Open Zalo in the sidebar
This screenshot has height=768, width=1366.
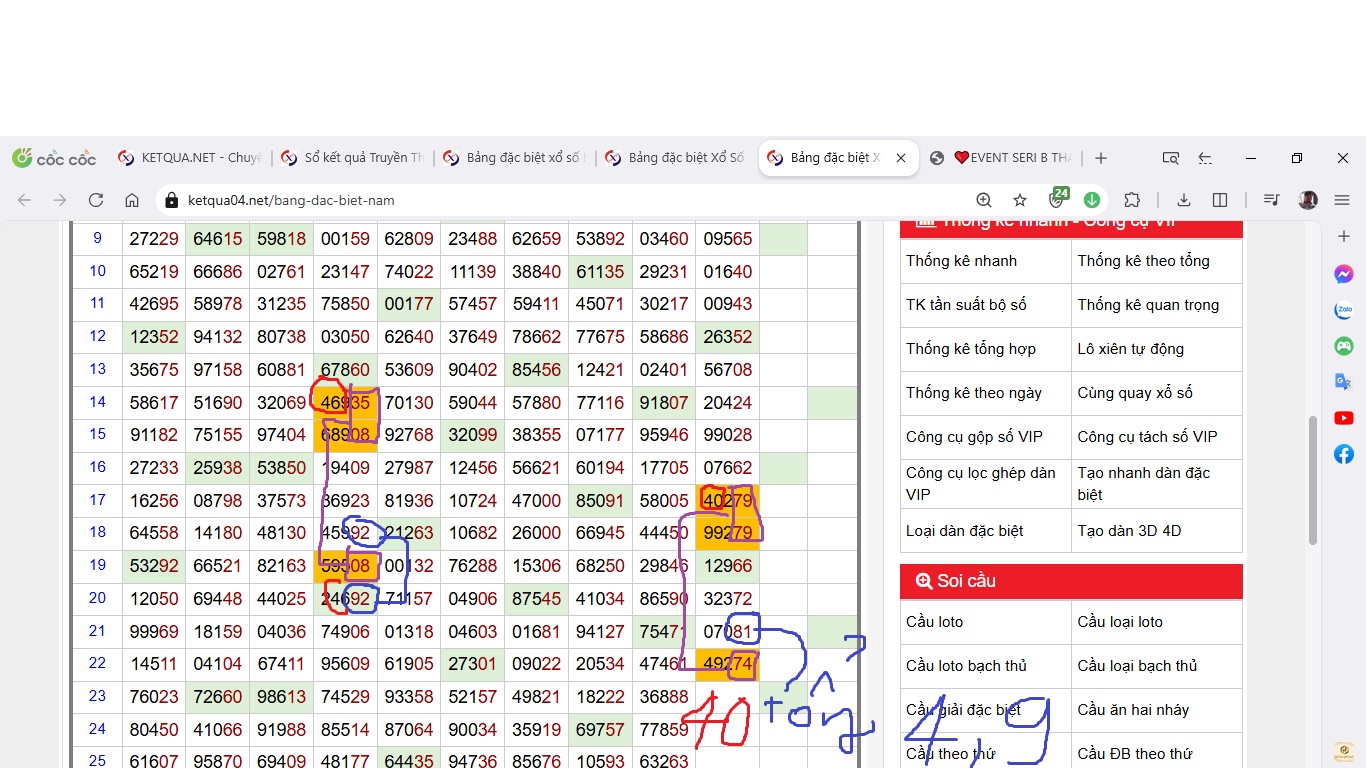tap(1344, 310)
